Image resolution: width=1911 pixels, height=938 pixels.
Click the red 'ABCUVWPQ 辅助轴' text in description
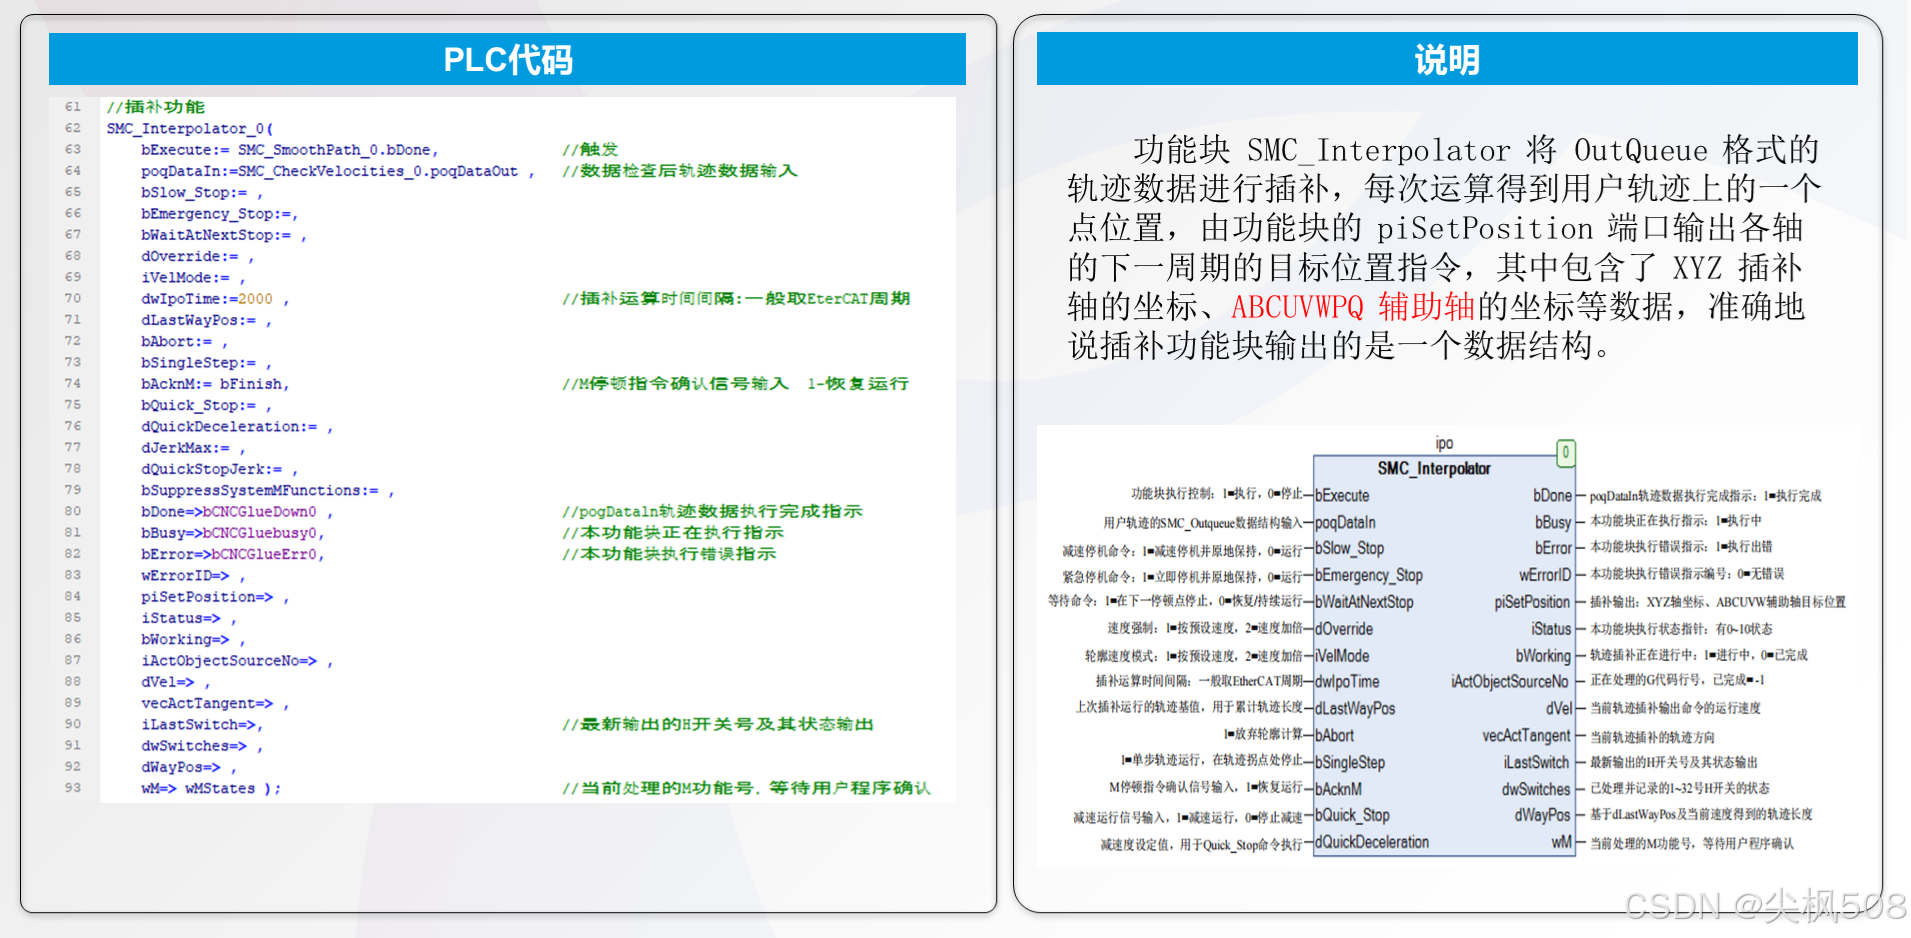(x=1353, y=307)
